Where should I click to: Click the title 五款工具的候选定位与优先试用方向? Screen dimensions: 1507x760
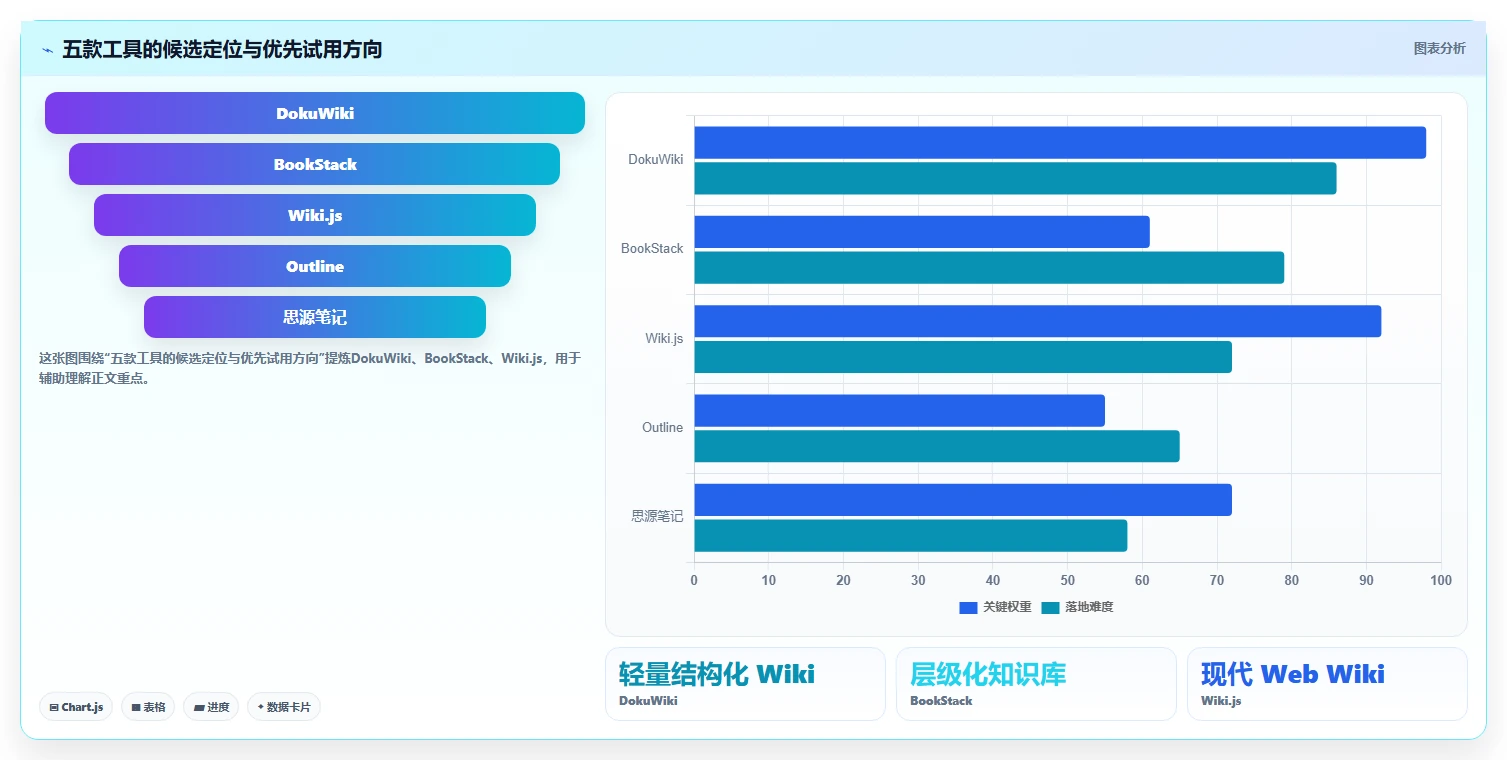[222, 49]
